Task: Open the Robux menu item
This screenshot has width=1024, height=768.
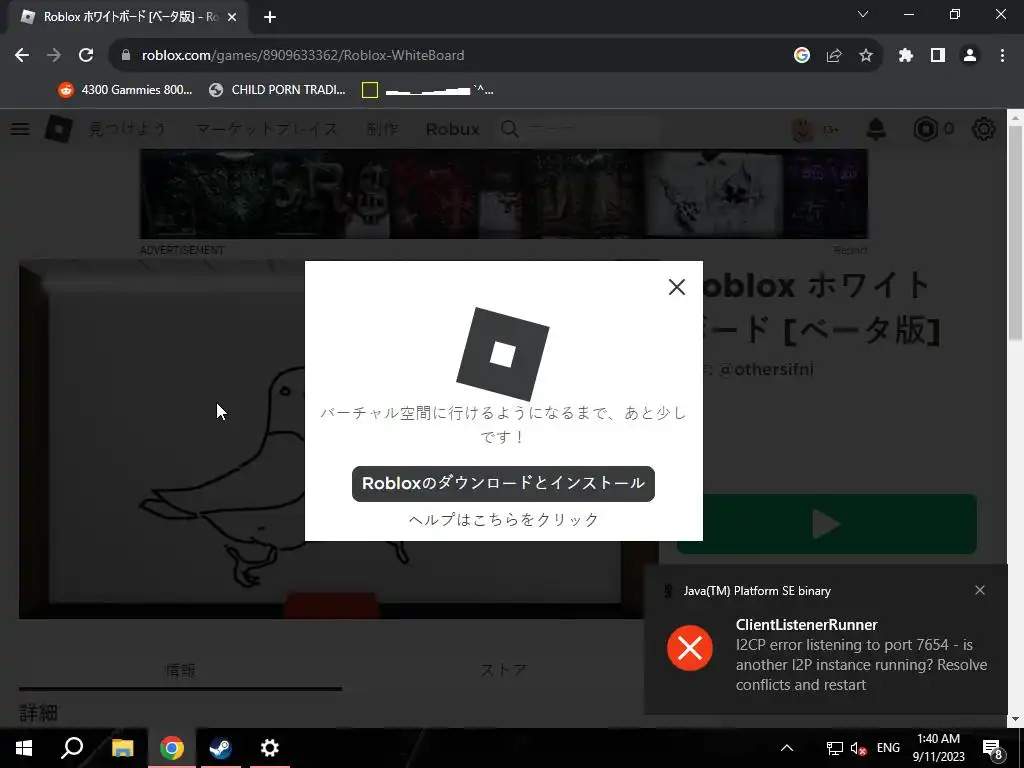Action: click(453, 129)
